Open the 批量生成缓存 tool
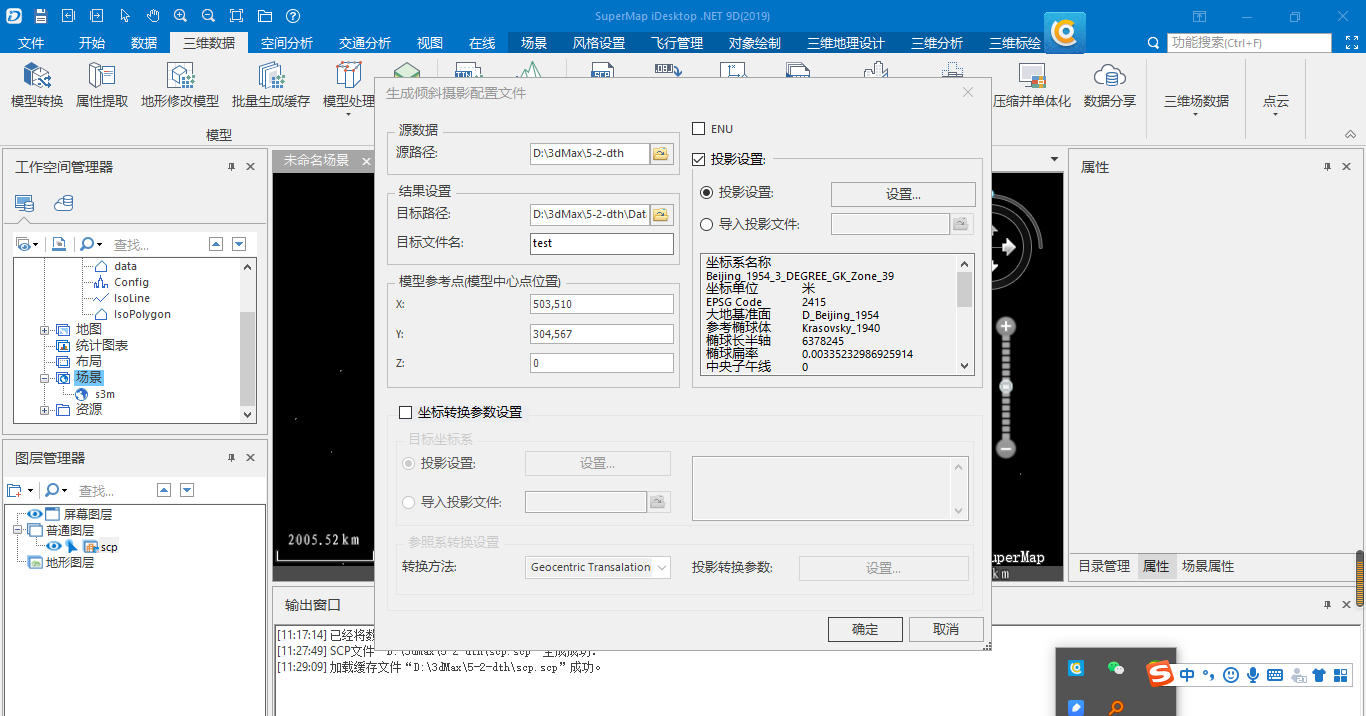Image resolution: width=1366 pixels, height=716 pixels. pyautogui.click(x=271, y=86)
